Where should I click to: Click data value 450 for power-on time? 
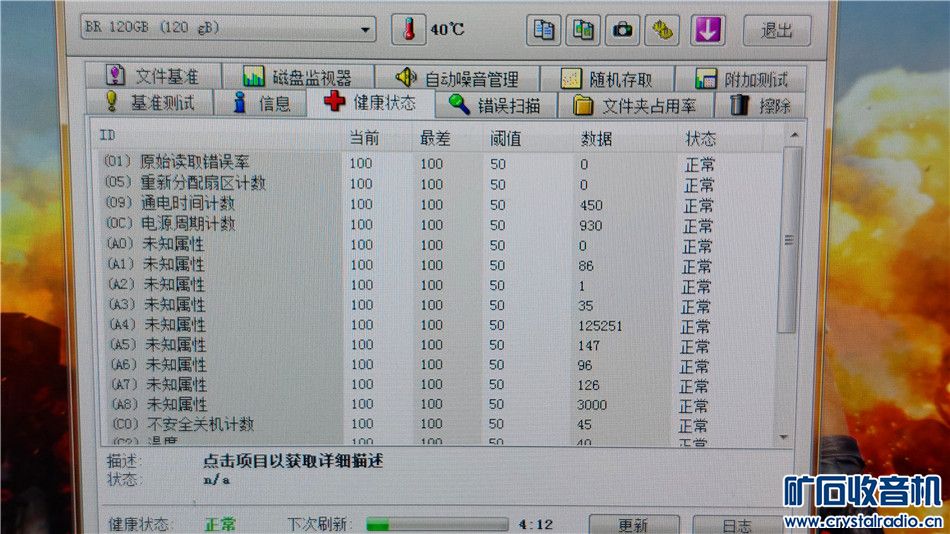tap(591, 205)
